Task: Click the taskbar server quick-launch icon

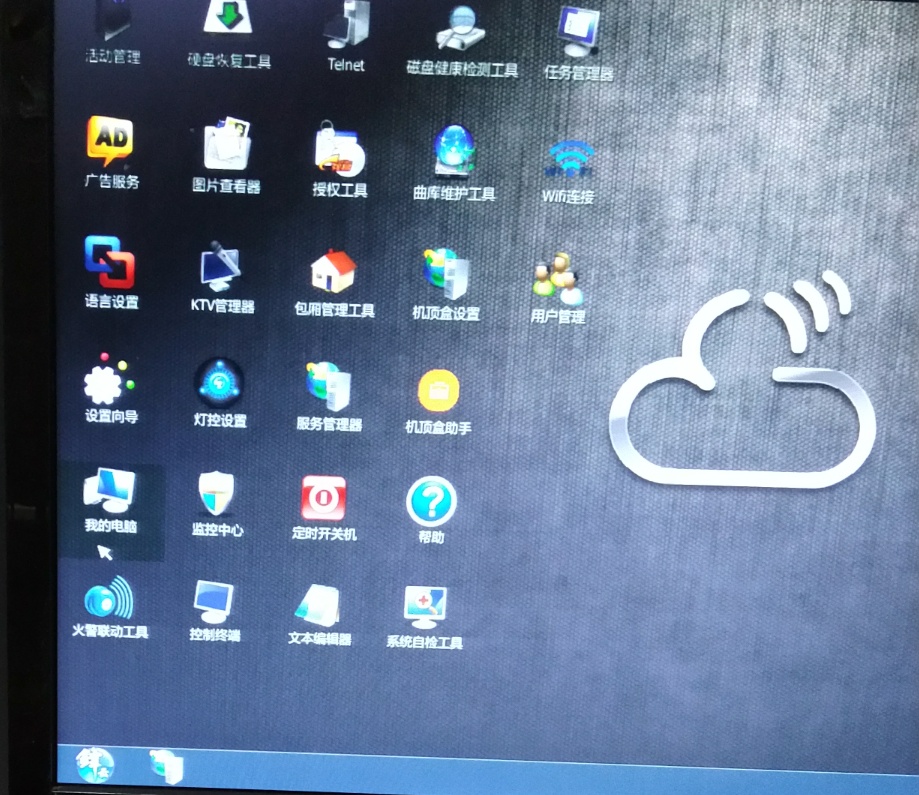Action: (166, 766)
